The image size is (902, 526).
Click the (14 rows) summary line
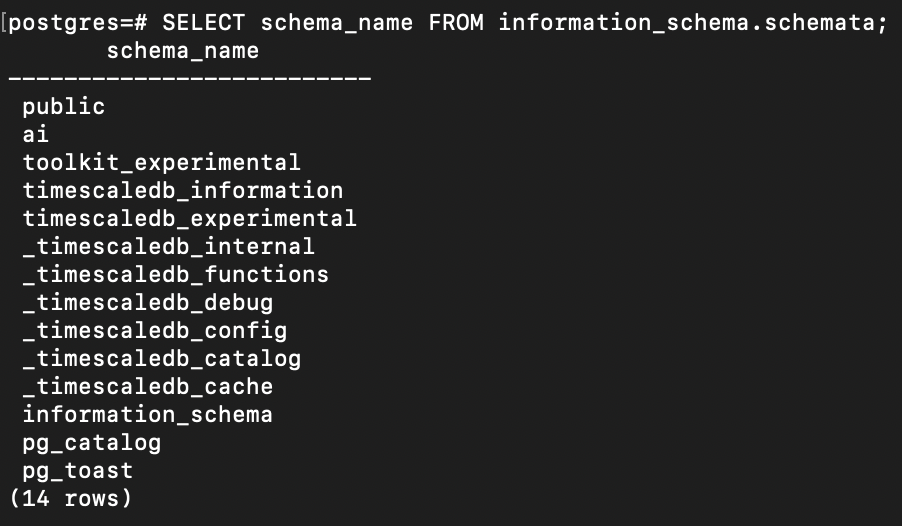click(x=71, y=498)
